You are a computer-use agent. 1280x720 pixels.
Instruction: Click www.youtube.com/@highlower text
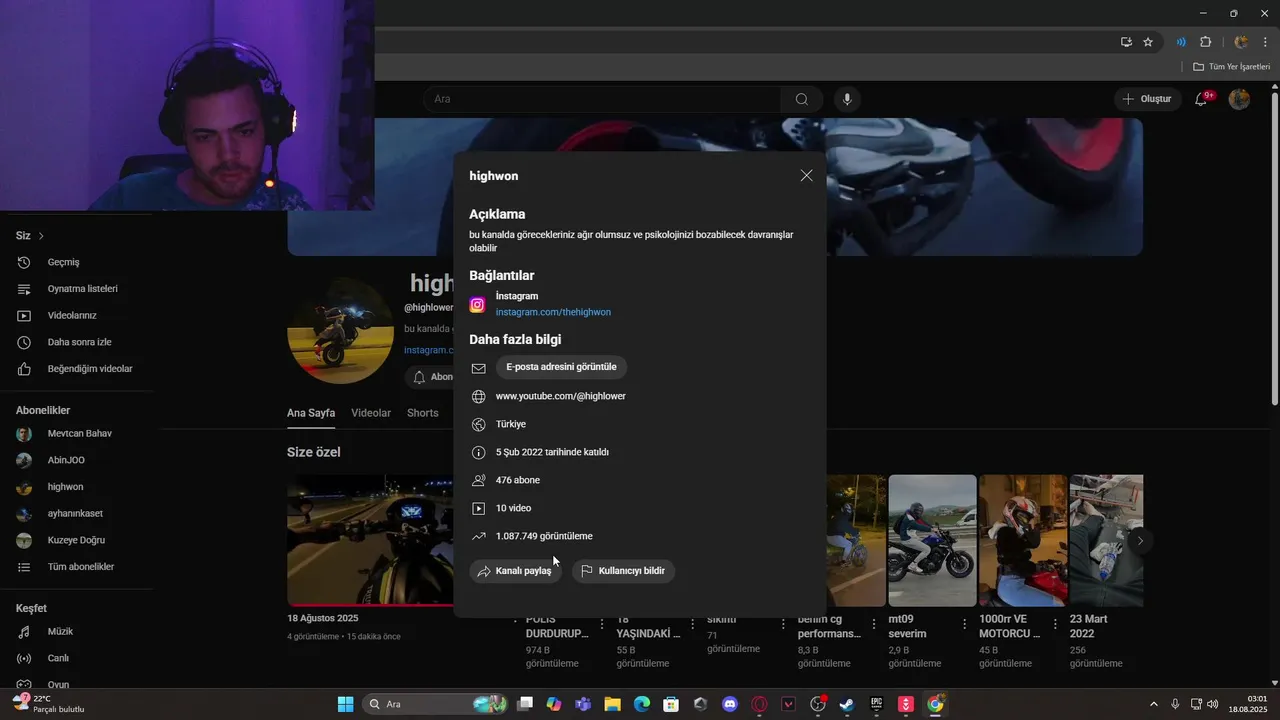click(561, 396)
